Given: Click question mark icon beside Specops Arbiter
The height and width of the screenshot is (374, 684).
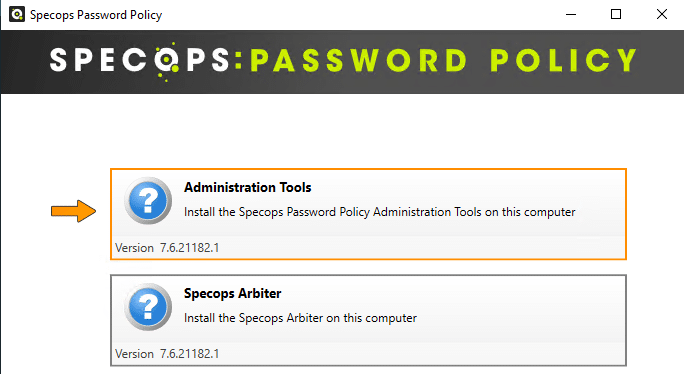Looking at the screenshot, I should pyautogui.click(x=148, y=307).
